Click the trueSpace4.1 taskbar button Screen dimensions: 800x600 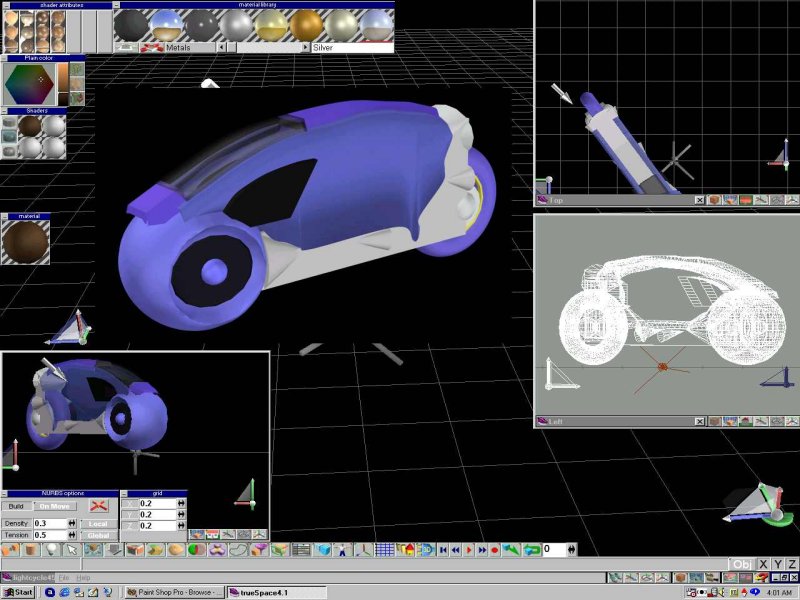[x=276, y=592]
